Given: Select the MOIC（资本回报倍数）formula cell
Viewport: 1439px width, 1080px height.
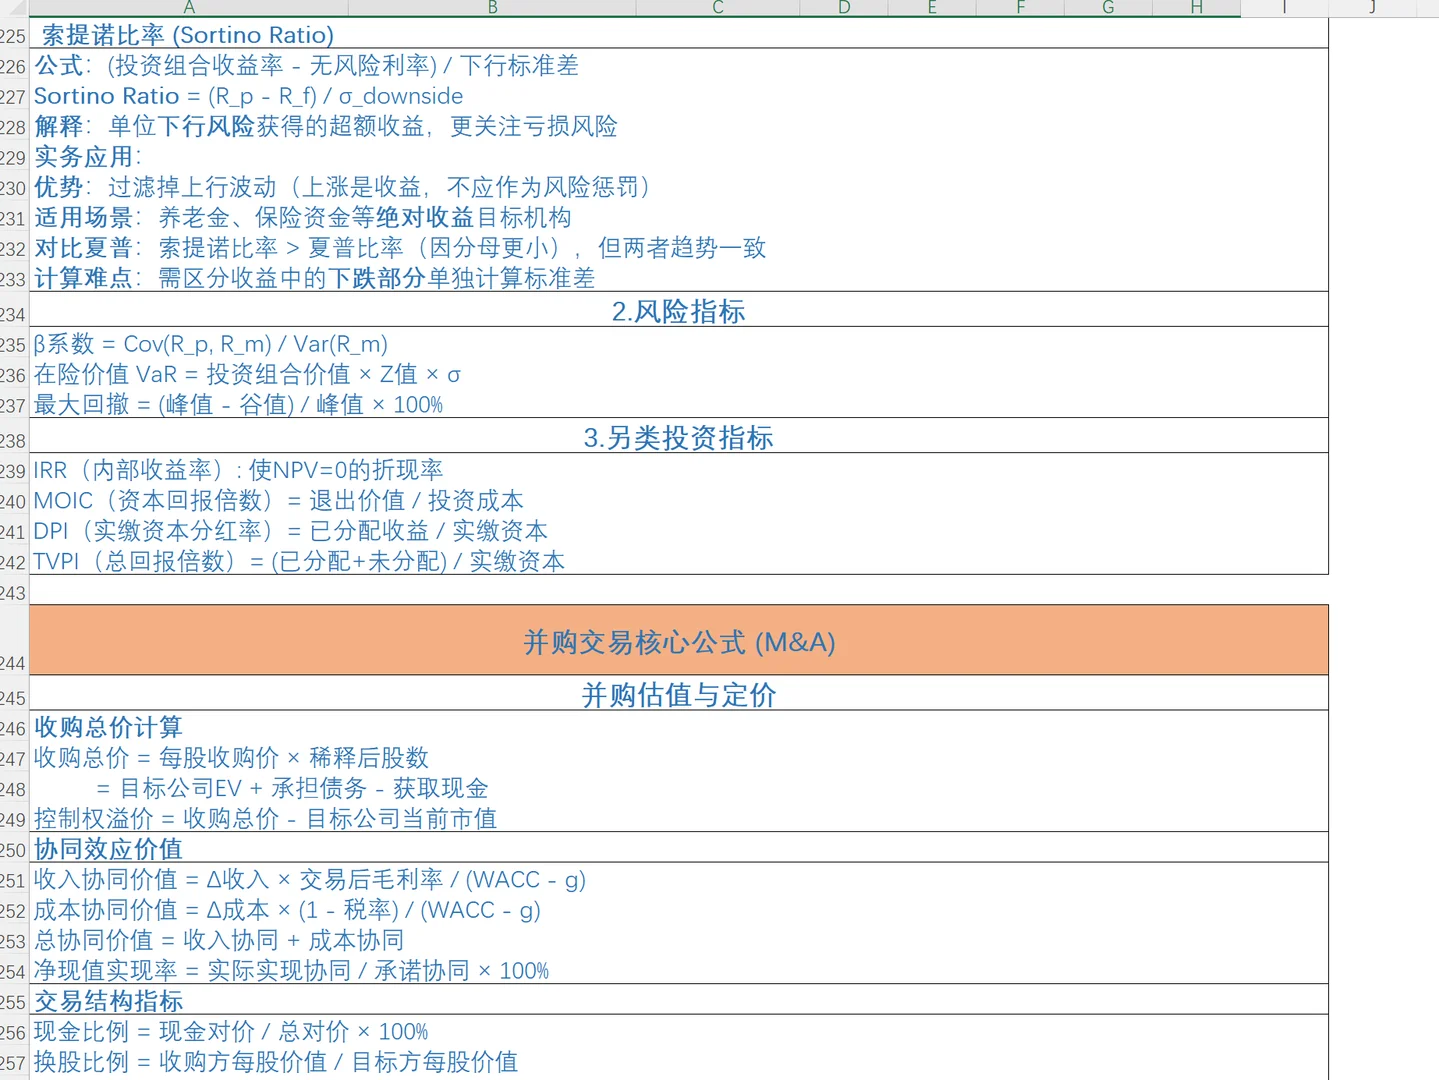Looking at the screenshot, I should (278, 500).
